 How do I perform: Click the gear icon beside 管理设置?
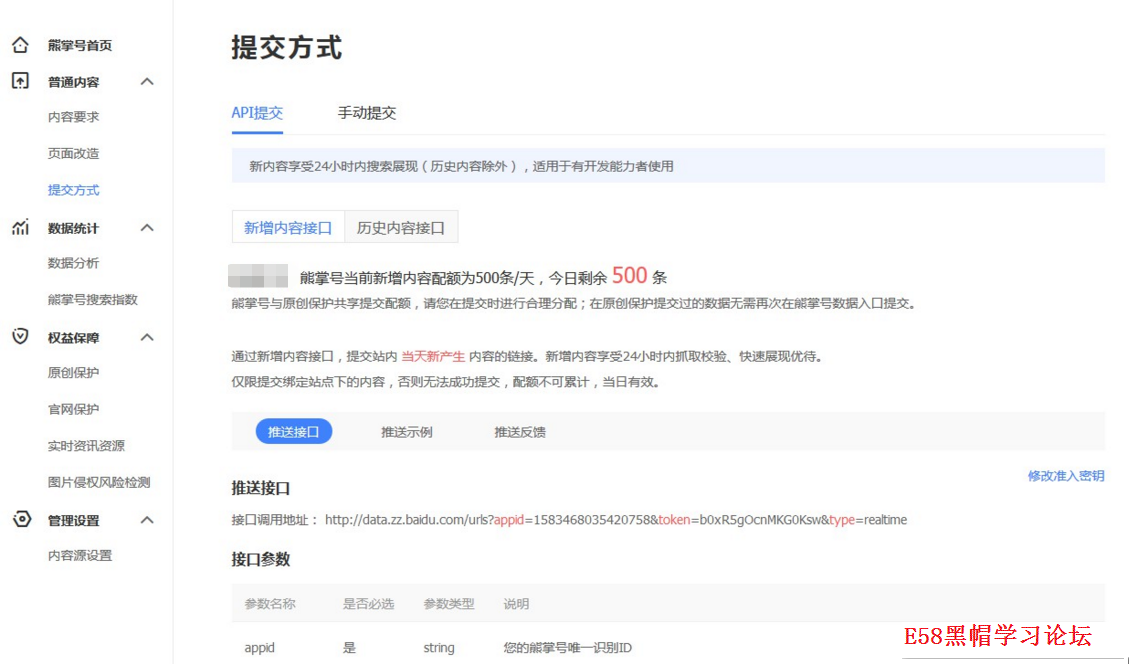point(20,520)
